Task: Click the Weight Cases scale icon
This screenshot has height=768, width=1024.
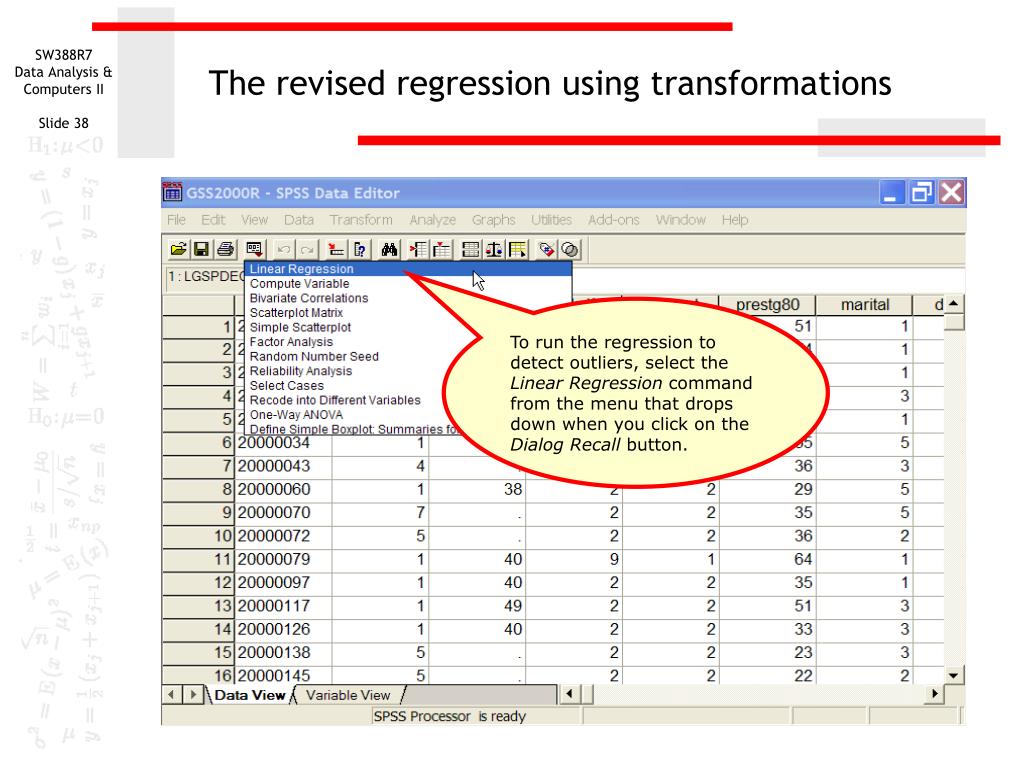Action: click(494, 249)
